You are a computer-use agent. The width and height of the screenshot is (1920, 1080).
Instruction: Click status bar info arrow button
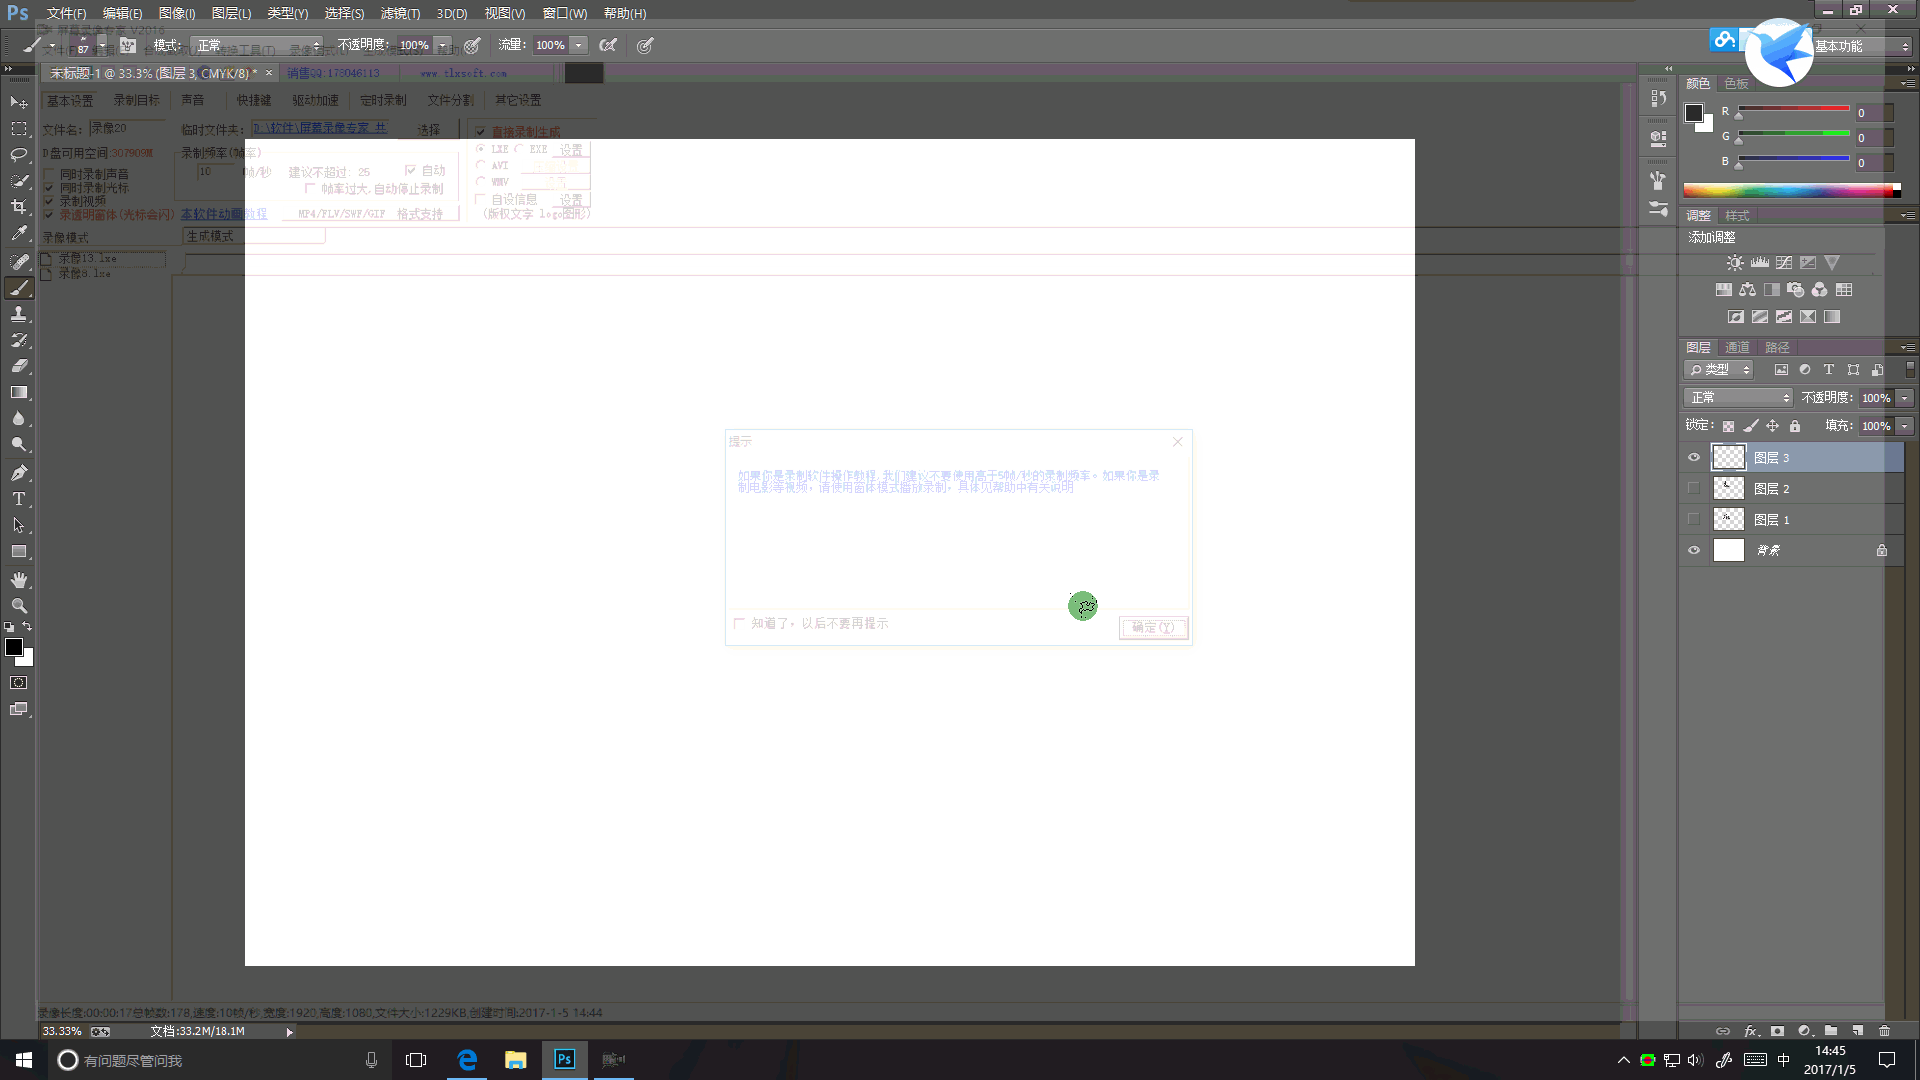coord(289,1032)
